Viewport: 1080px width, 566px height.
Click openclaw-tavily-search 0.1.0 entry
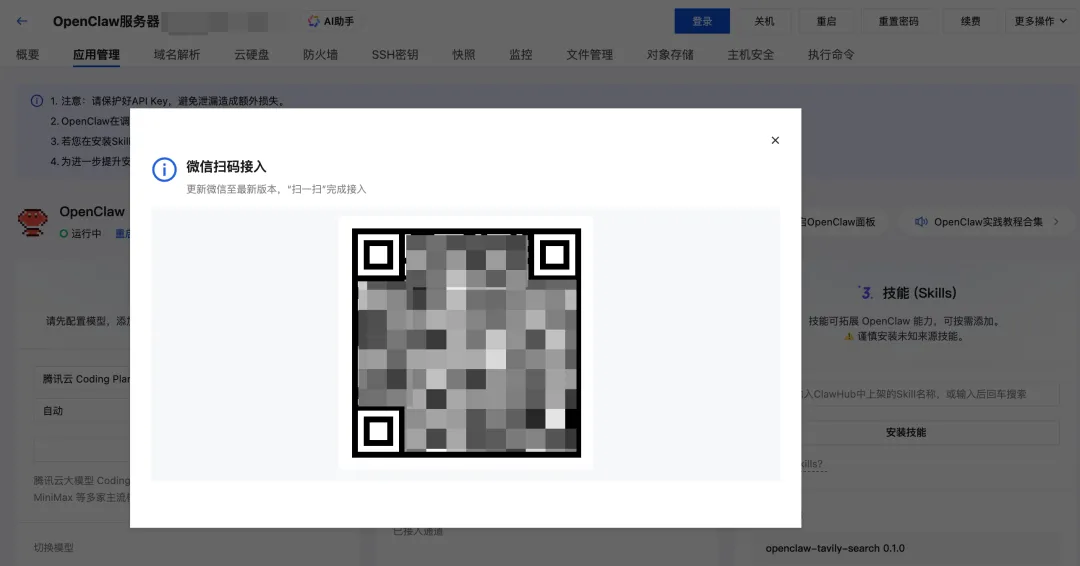[x=835, y=548]
